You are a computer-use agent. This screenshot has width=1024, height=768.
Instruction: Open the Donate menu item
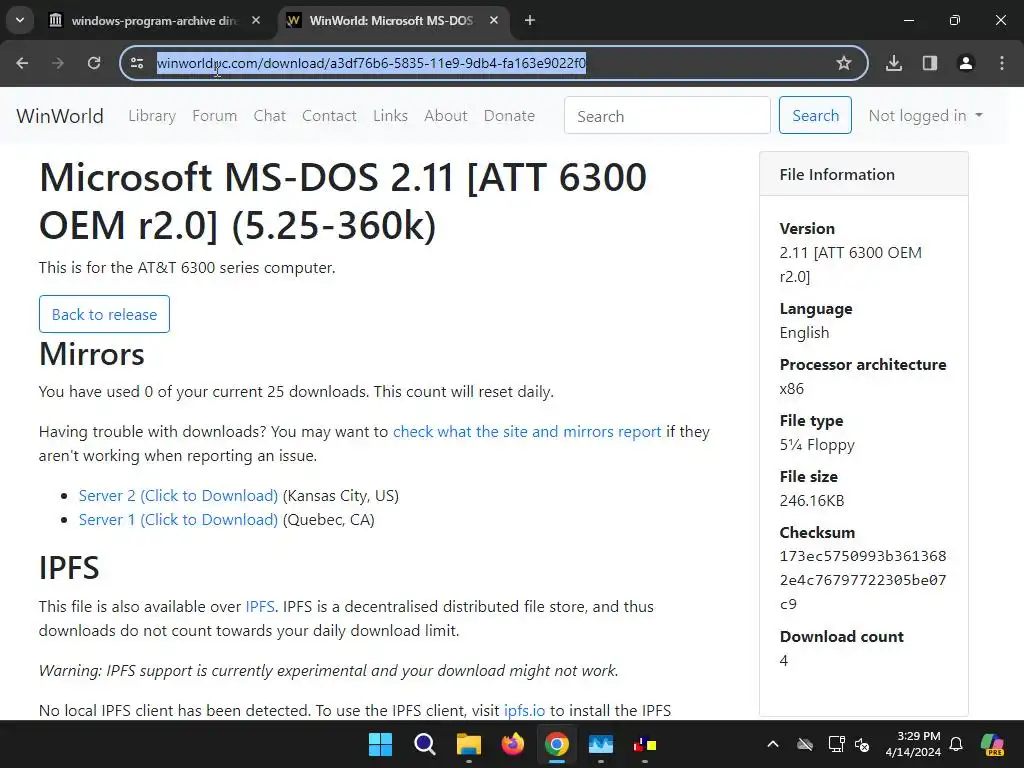click(x=509, y=116)
